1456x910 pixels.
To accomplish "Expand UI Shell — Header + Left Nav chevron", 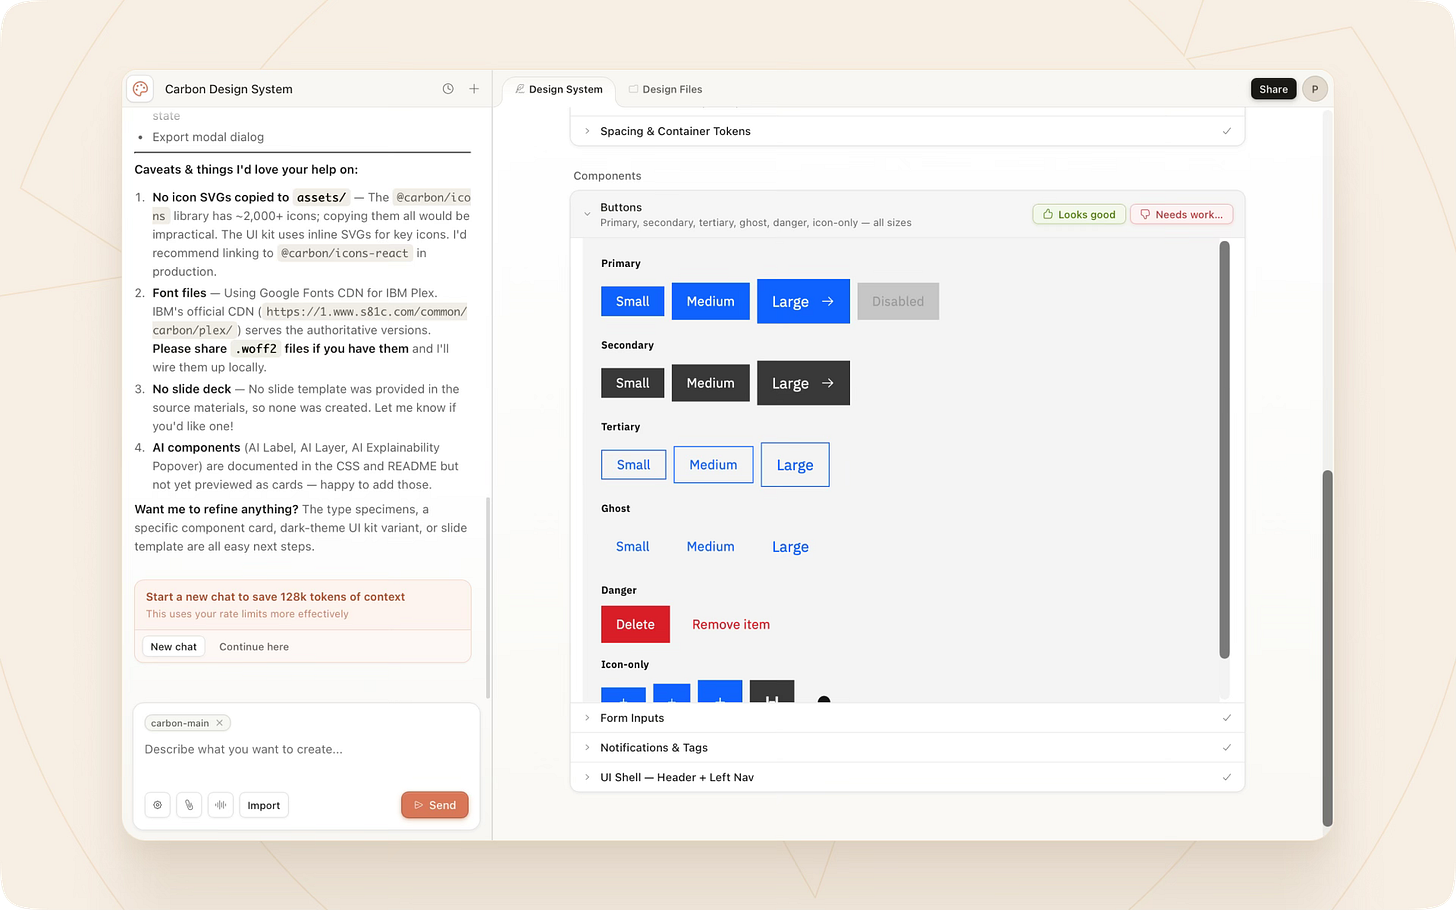I will 587,777.
